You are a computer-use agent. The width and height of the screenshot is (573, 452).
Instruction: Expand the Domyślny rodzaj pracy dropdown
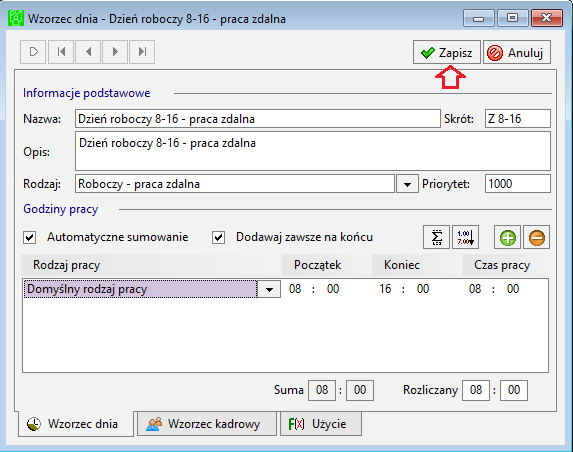[269, 289]
